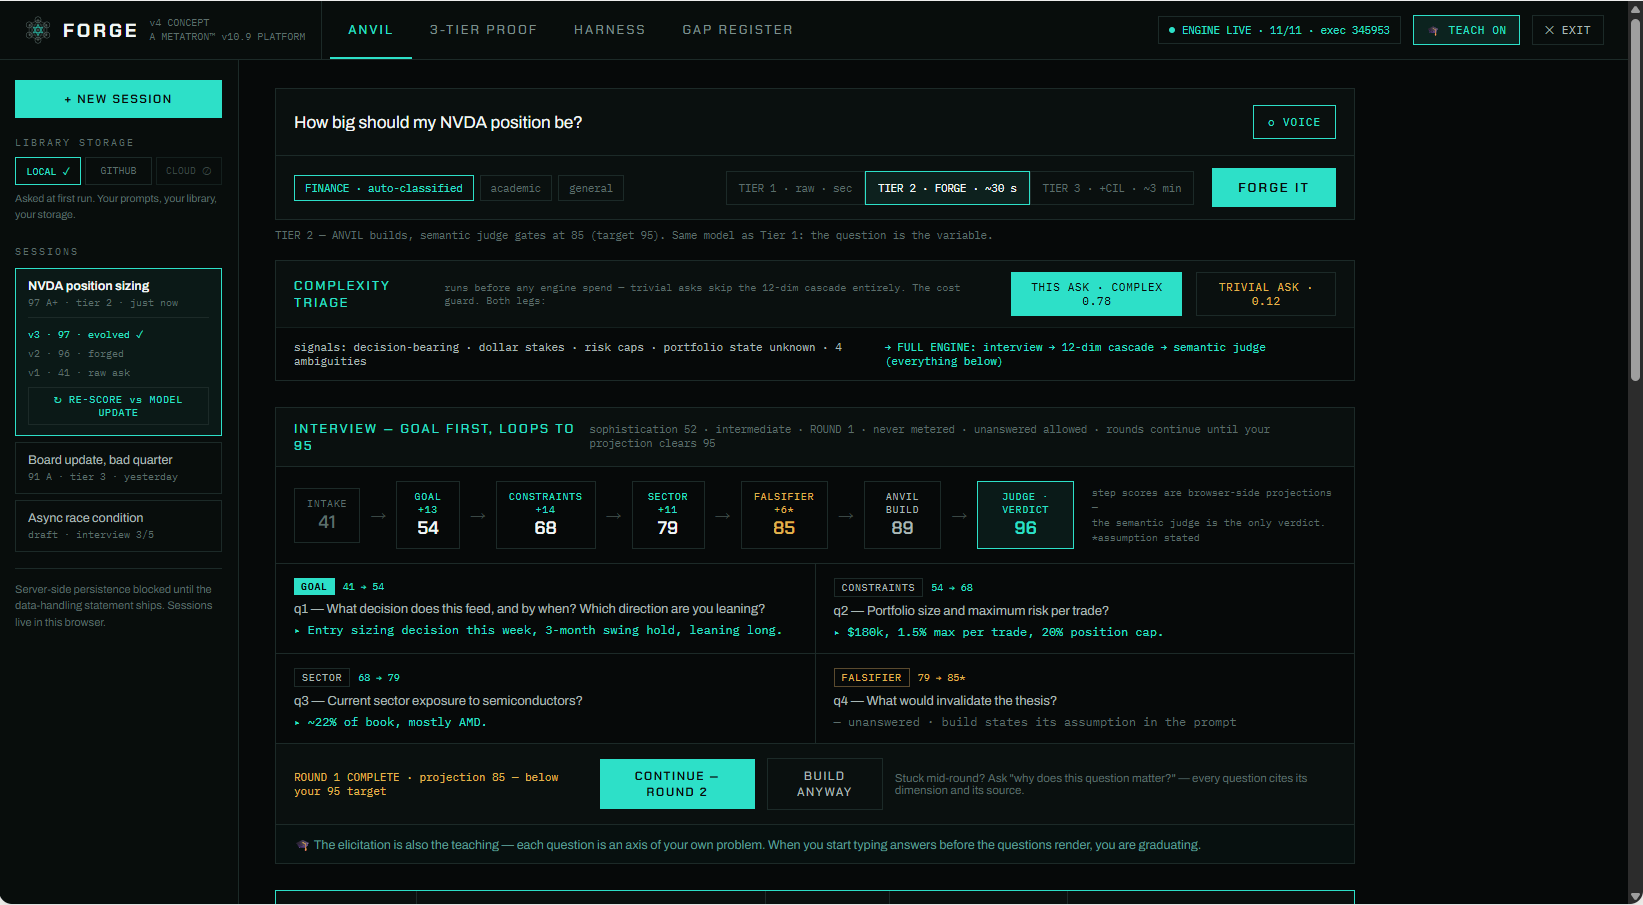This screenshot has width=1643, height=905.
Task: Choose the academic classification chip
Action: click(515, 188)
